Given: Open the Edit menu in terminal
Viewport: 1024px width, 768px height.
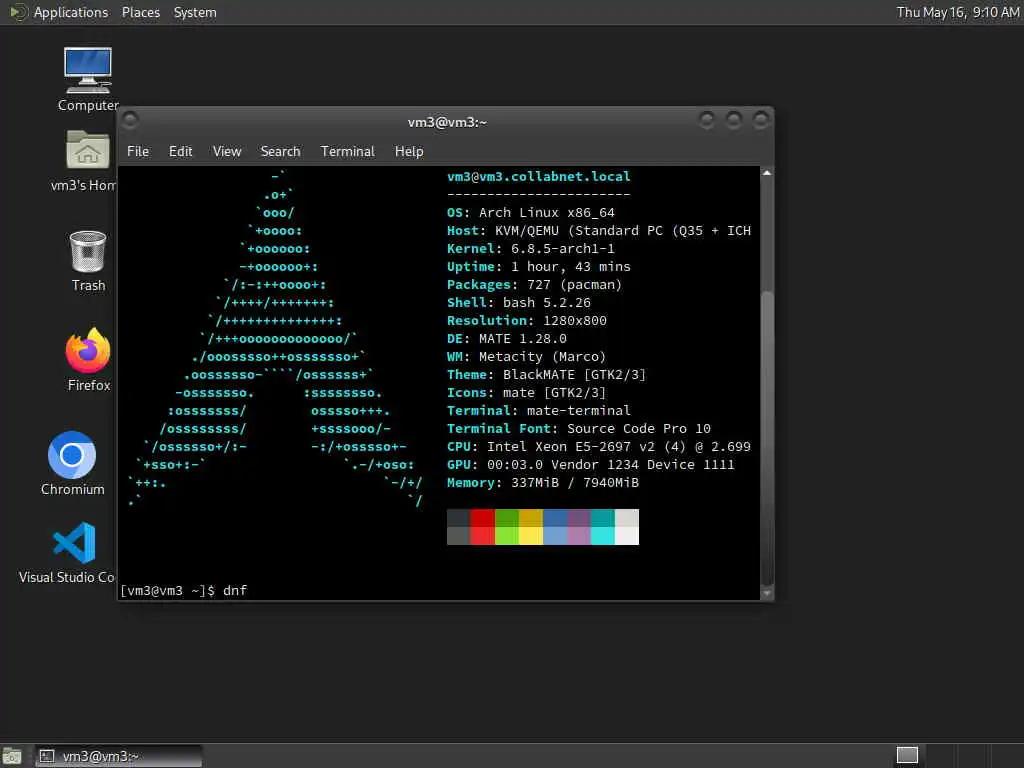Looking at the screenshot, I should [180, 152].
